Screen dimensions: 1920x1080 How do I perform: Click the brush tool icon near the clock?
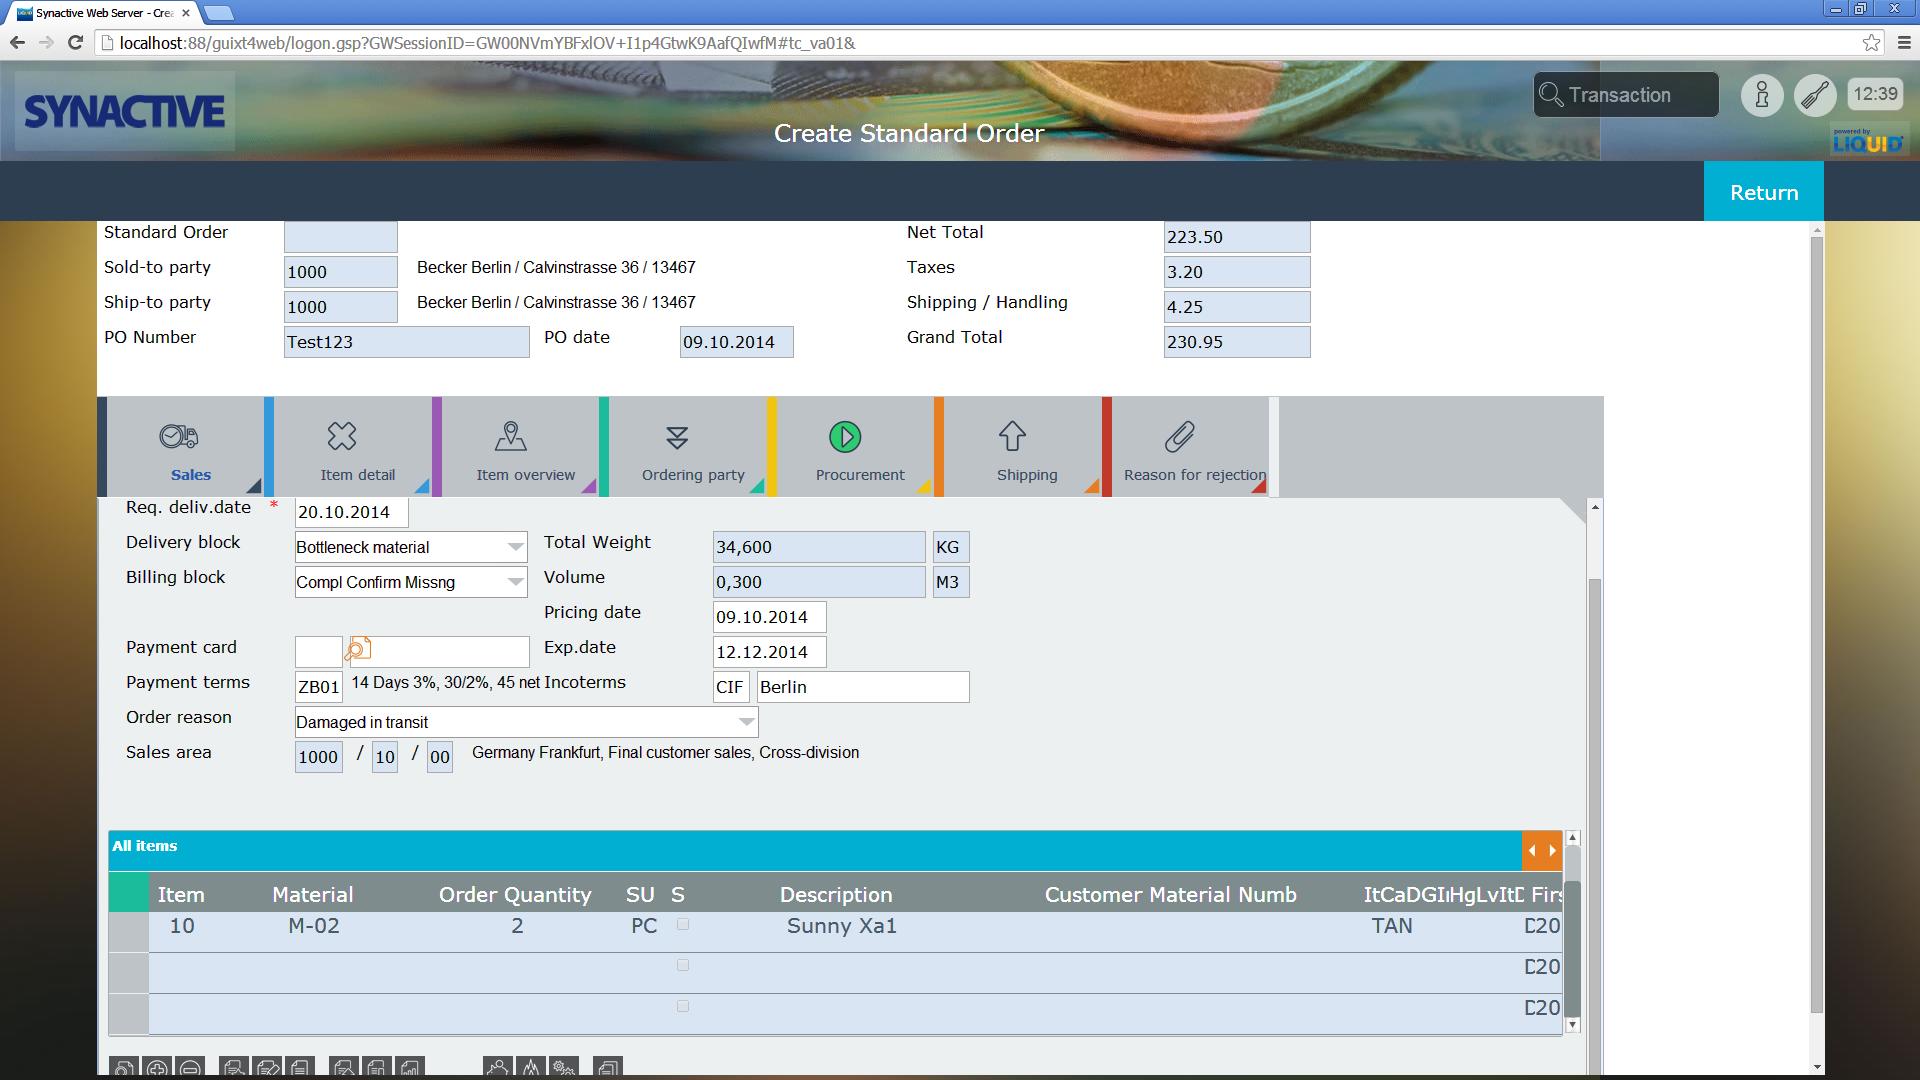pos(1814,95)
